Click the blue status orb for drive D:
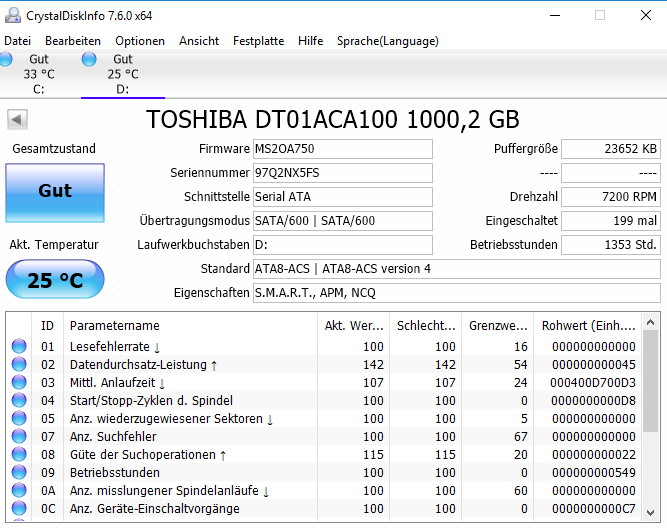Screen dimensions: 667x528 (x=89, y=59)
